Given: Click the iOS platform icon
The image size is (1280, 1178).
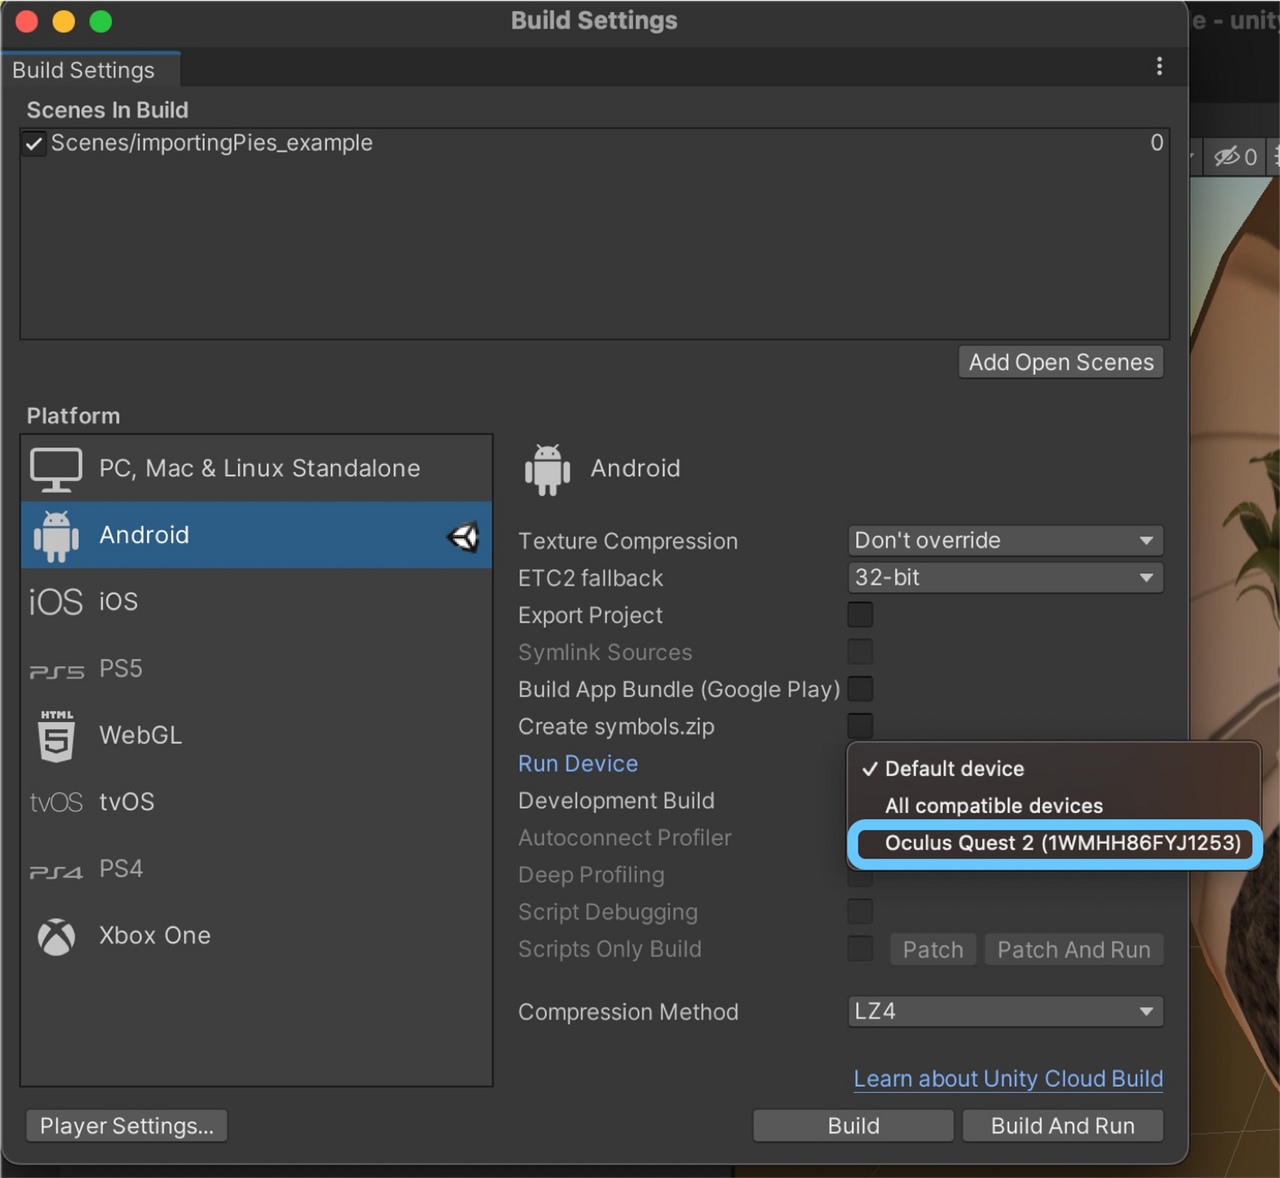Looking at the screenshot, I should tap(56, 602).
